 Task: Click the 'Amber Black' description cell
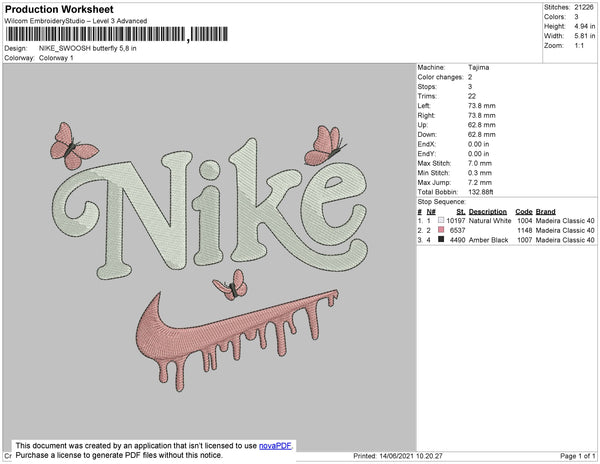tap(488, 240)
